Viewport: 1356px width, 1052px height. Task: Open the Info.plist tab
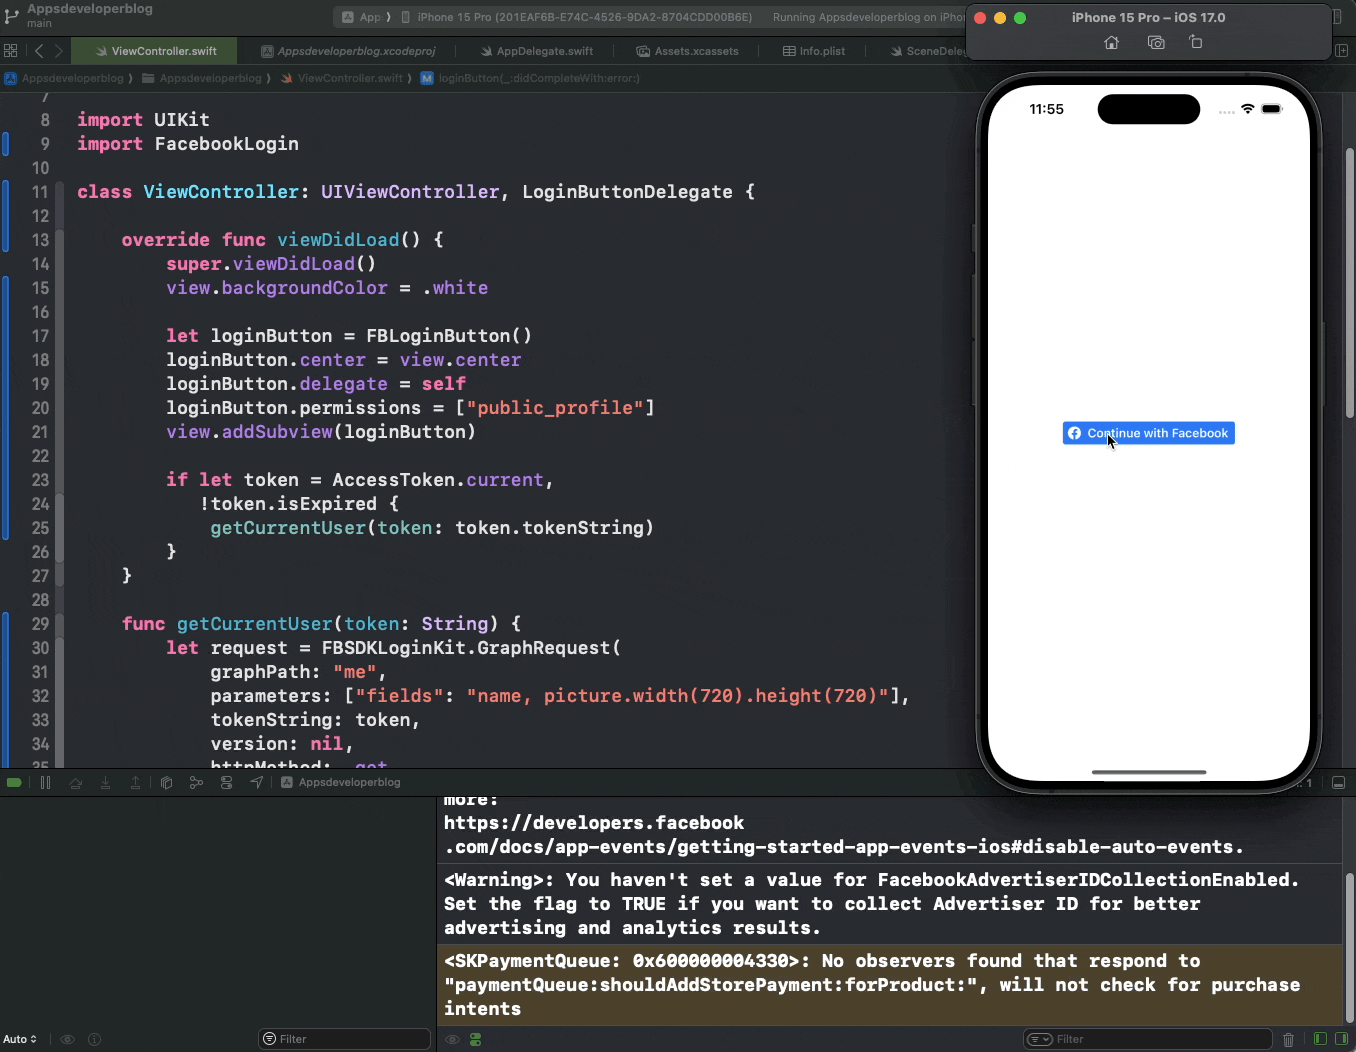point(814,50)
